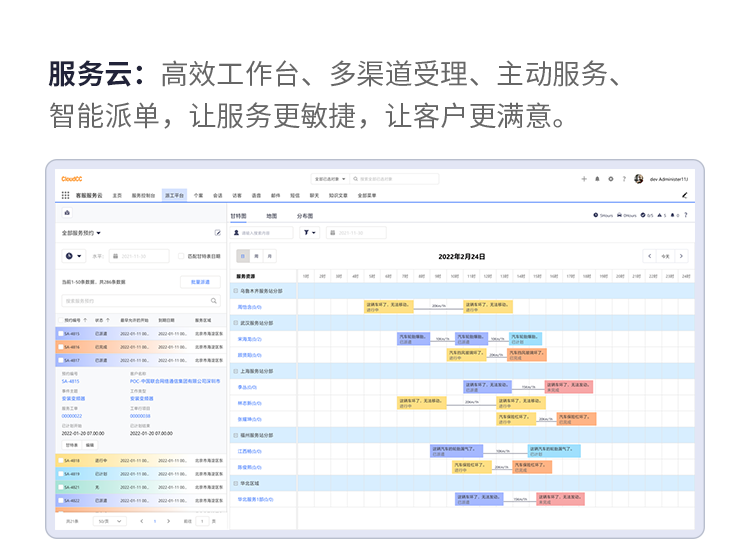Enable the 匹配甘特表日期 checkbox
Viewport: 750px width, 550px height.
181,256
